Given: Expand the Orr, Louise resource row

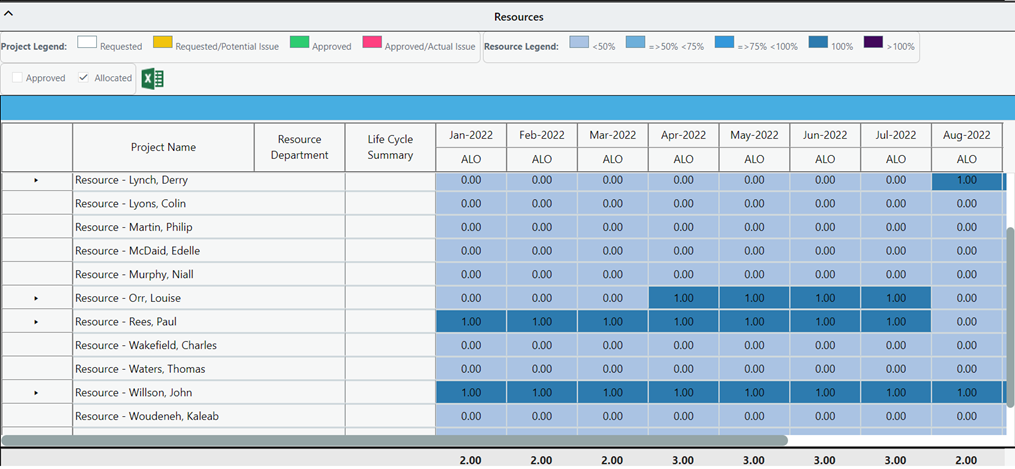Looking at the screenshot, I should click(36, 298).
